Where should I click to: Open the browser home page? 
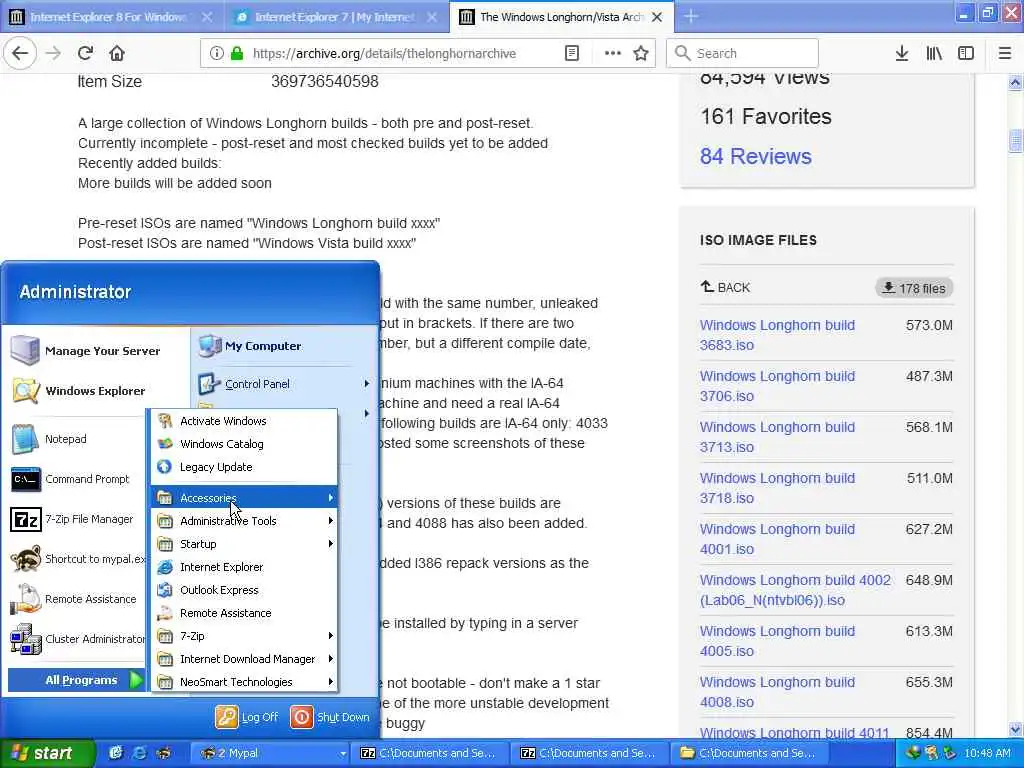click(x=117, y=54)
